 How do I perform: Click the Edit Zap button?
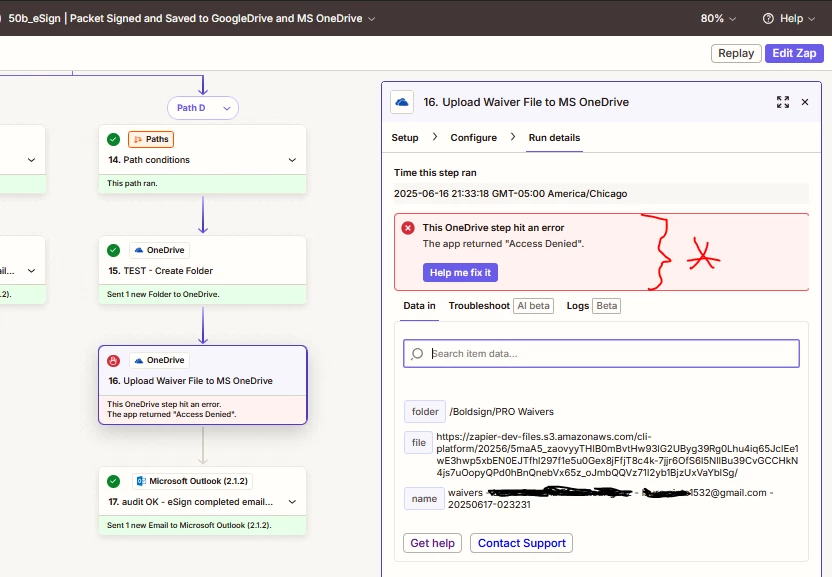pyautogui.click(x=794, y=54)
